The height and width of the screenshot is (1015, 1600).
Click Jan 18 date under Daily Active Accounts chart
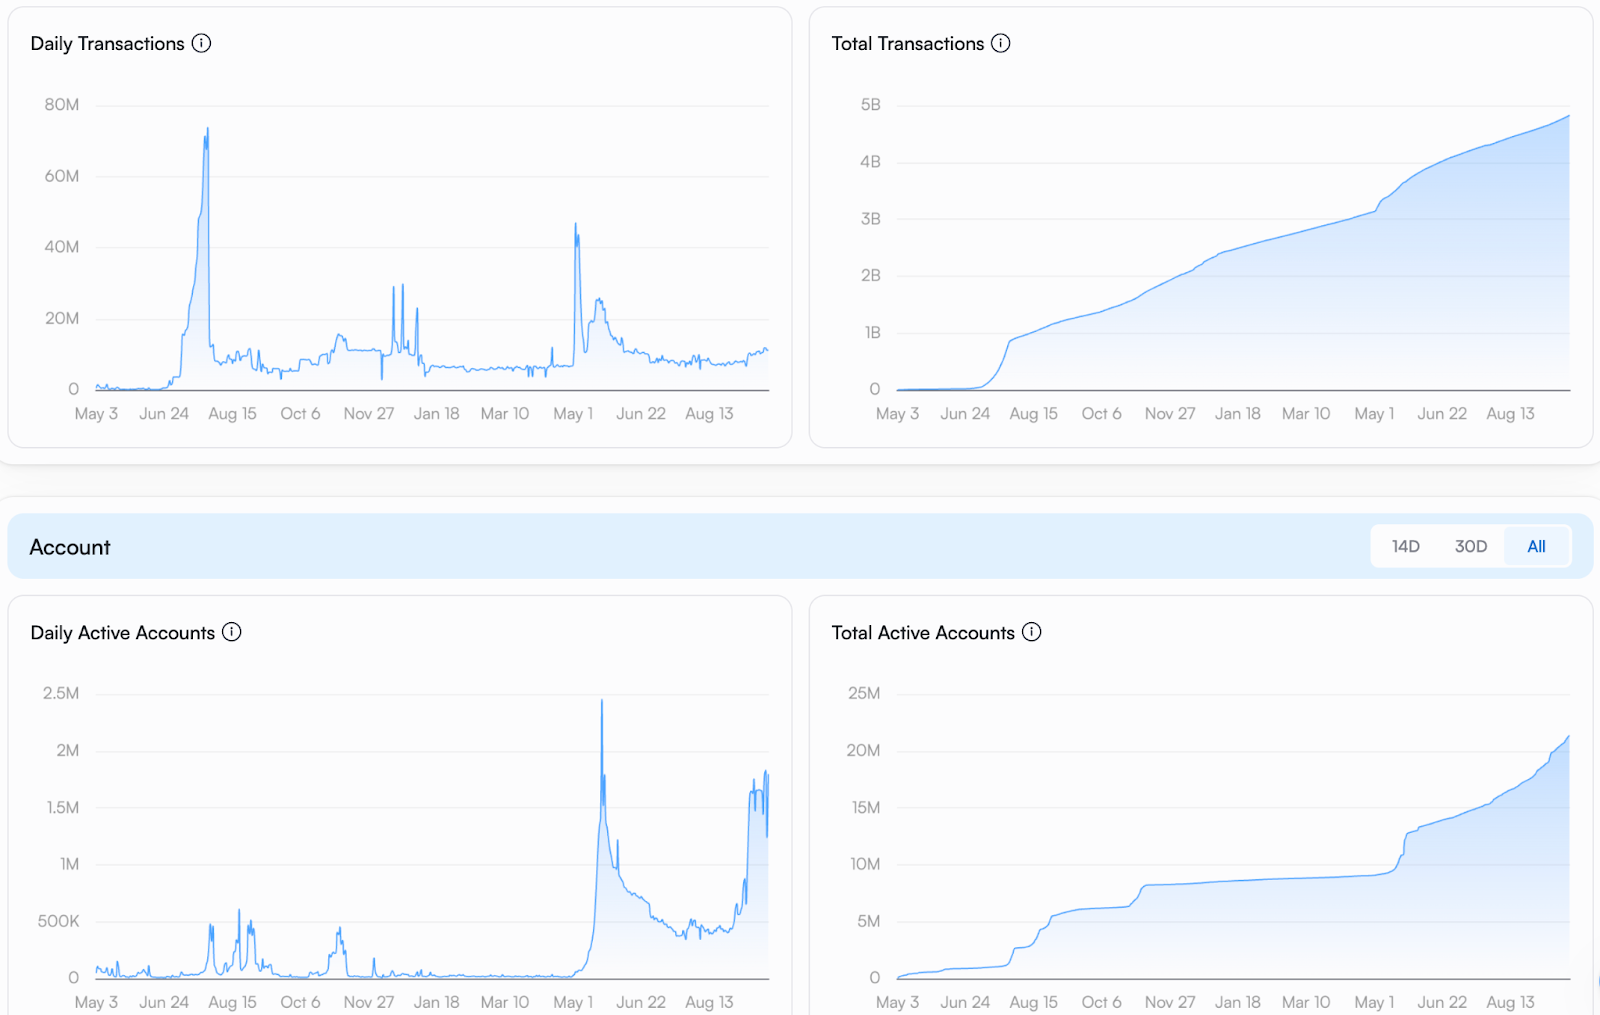(x=437, y=1003)
